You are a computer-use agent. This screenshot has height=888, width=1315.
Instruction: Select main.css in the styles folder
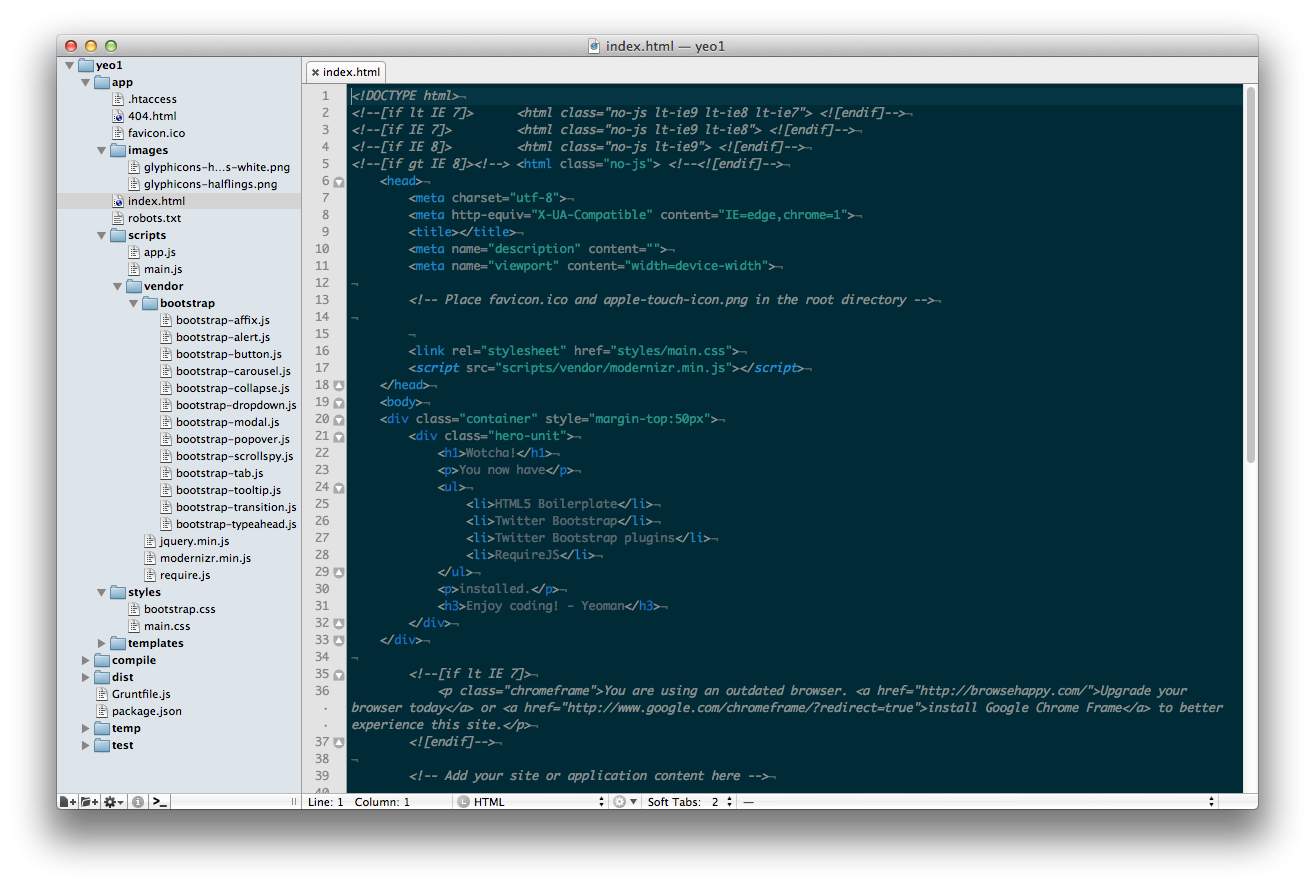pyautogui.click(x=166, y=626)
